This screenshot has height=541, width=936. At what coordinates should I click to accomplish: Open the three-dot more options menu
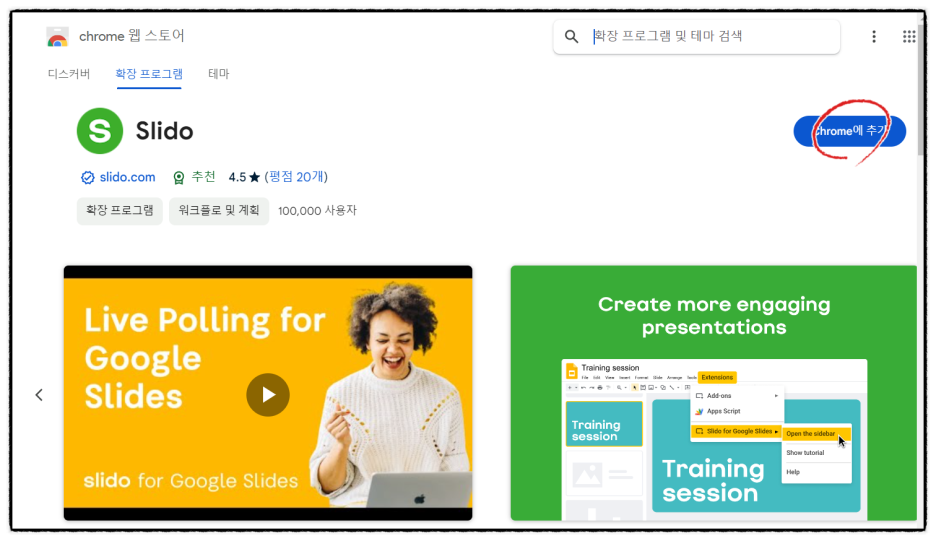coord(873,36)
